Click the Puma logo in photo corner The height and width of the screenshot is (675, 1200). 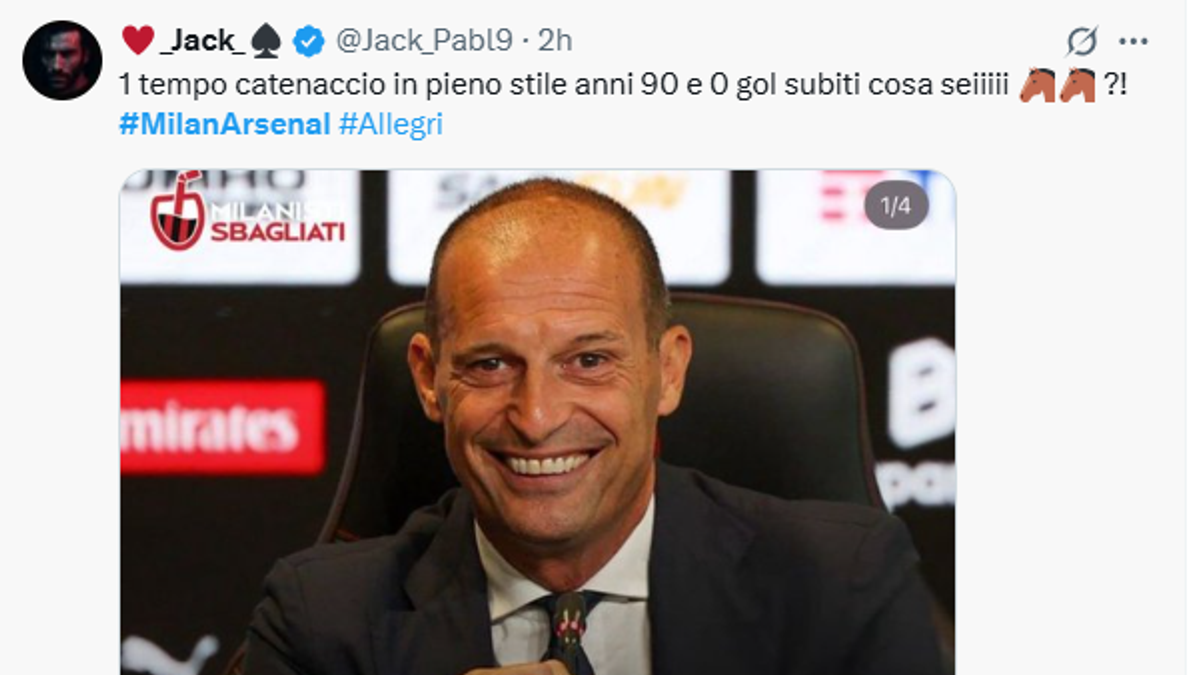(x=170, y=655)
